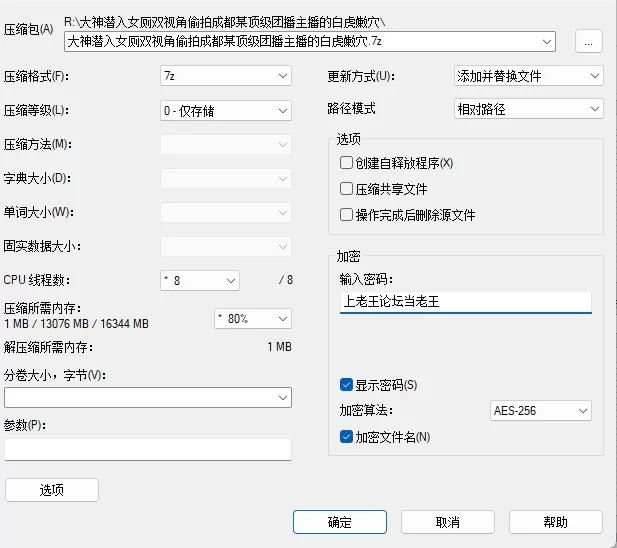Image resolution: width=617 pixels, height=548 pixels.
Task: Confirm with the 确定 button
Action: pyautogui.click(x=340, y=522)
